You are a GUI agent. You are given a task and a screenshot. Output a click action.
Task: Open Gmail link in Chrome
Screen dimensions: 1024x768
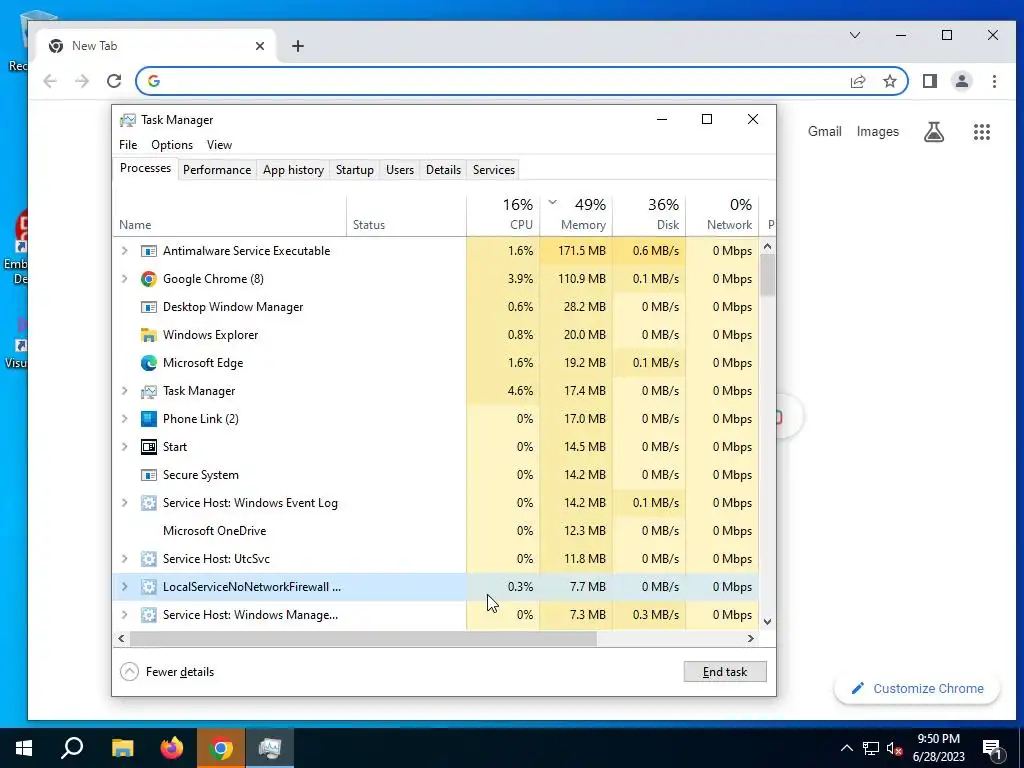(x=824, y=132)
